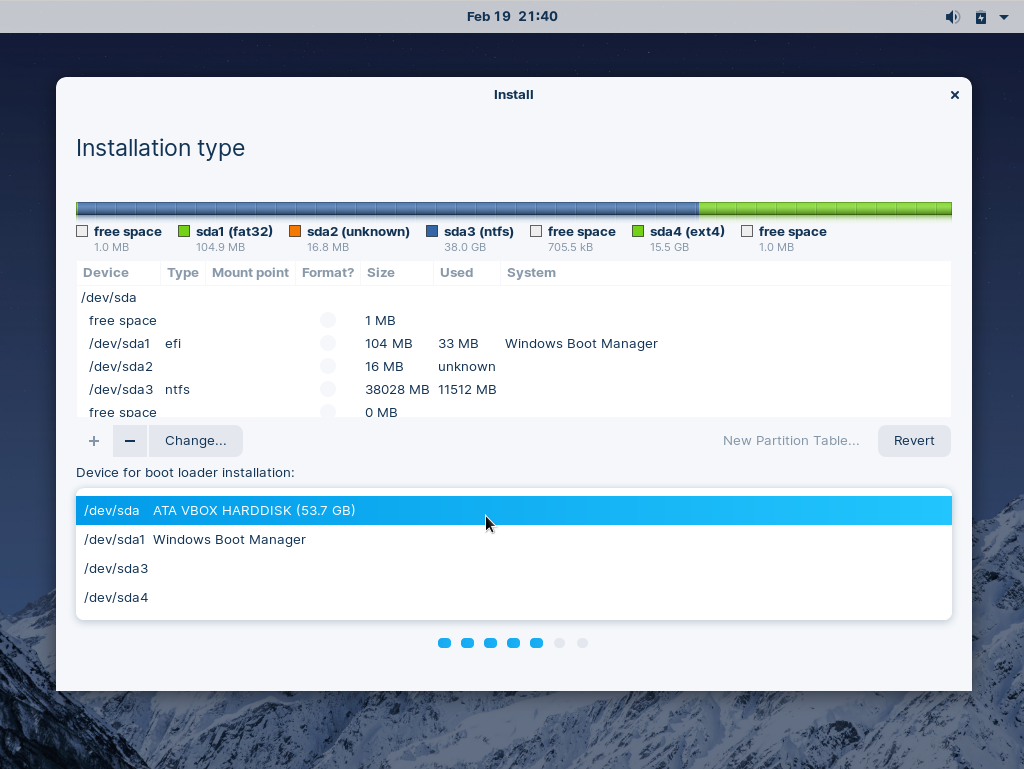Toggle format checkbox for /dev/sda1
Viewport: 1024px width, 769px height.
tap(328, 343)
